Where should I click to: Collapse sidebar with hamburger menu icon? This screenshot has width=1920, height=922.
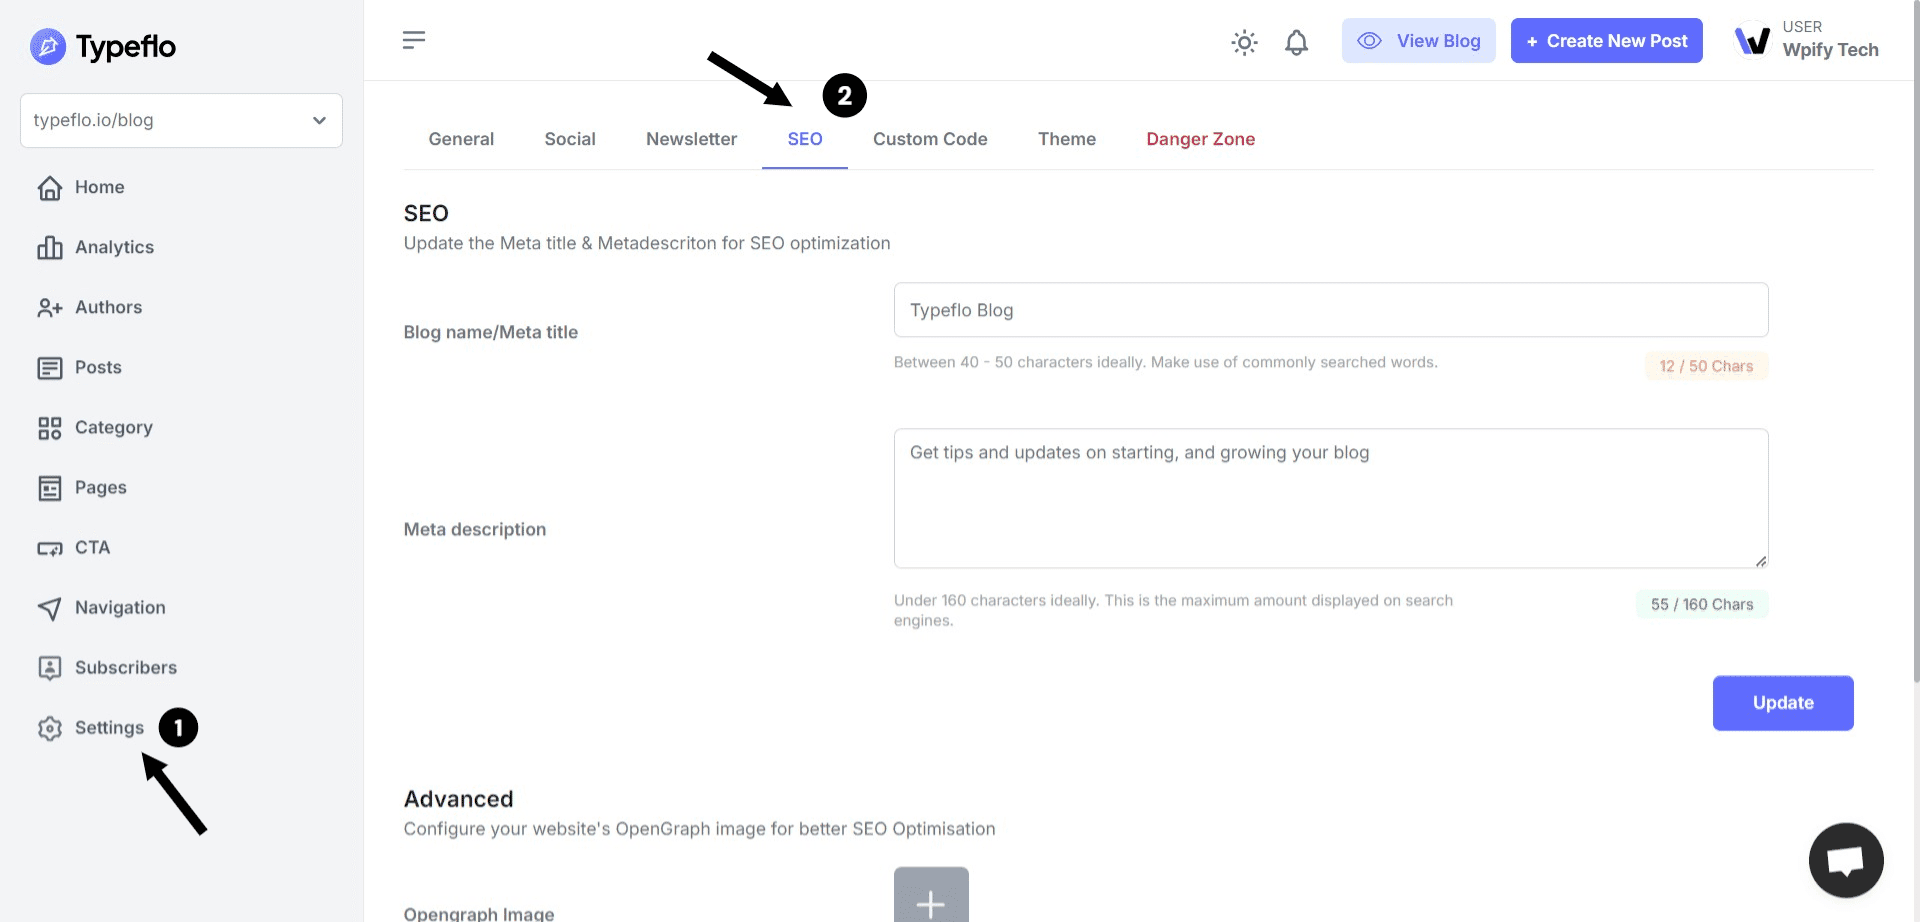click(x=414, y=40)
